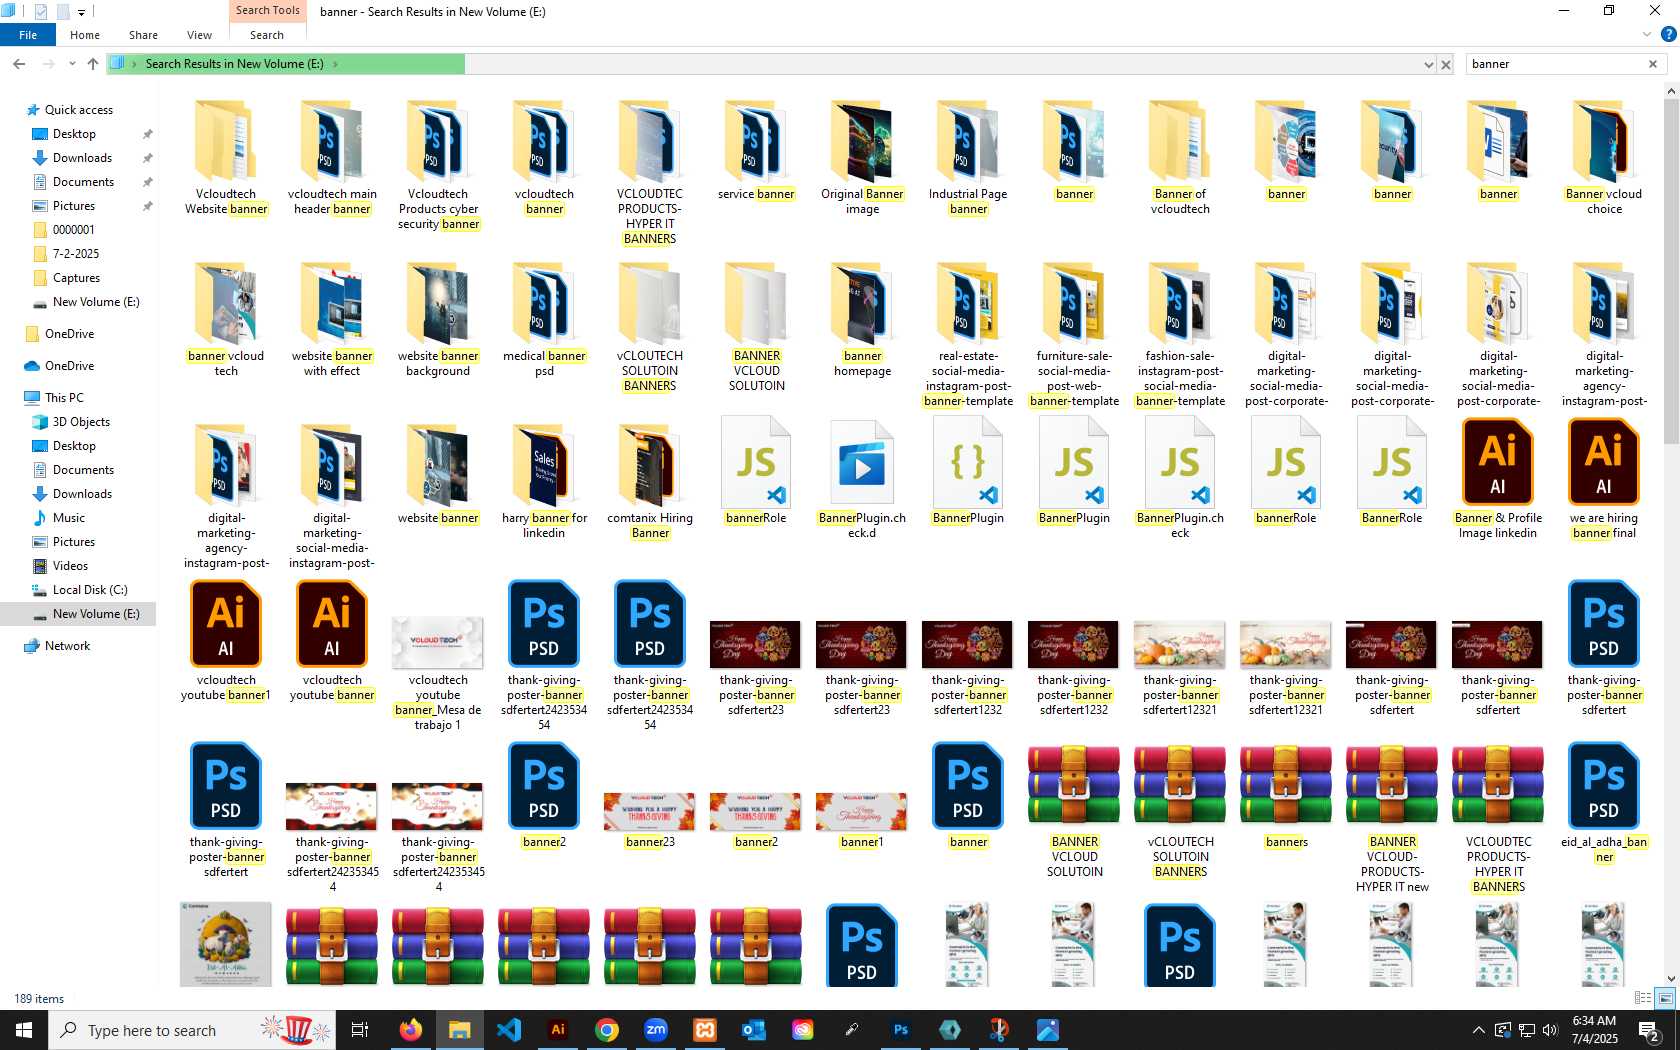Select 'search results in New Volume (E:)' breadcrumb
Viewport: 1680px width, 1050px height.
(234, 64)
